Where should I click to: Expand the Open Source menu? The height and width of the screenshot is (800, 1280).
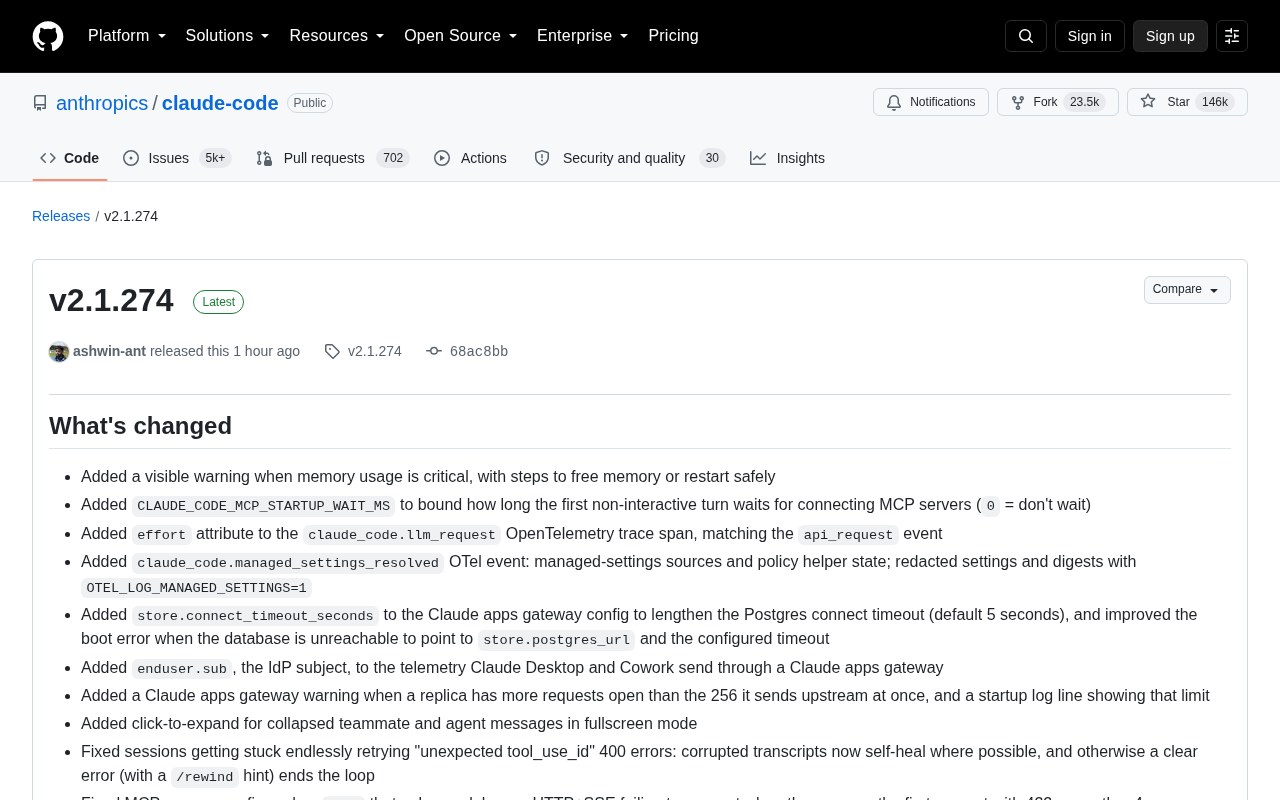461,36
